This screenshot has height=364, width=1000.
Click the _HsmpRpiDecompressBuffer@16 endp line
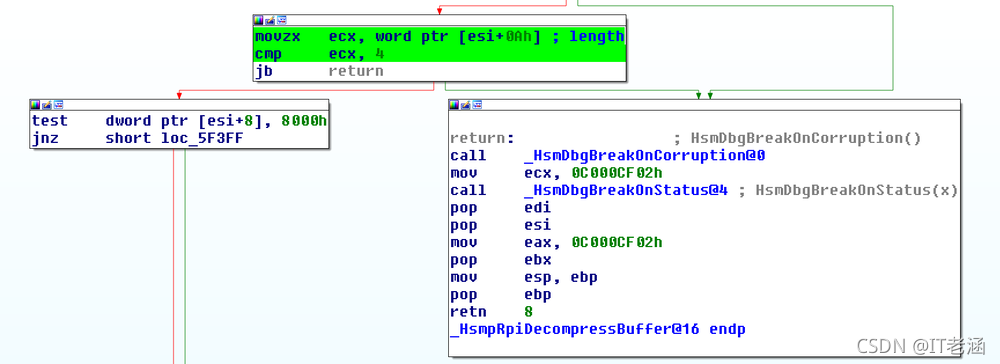pyautogui.click(x=598, y=330)
